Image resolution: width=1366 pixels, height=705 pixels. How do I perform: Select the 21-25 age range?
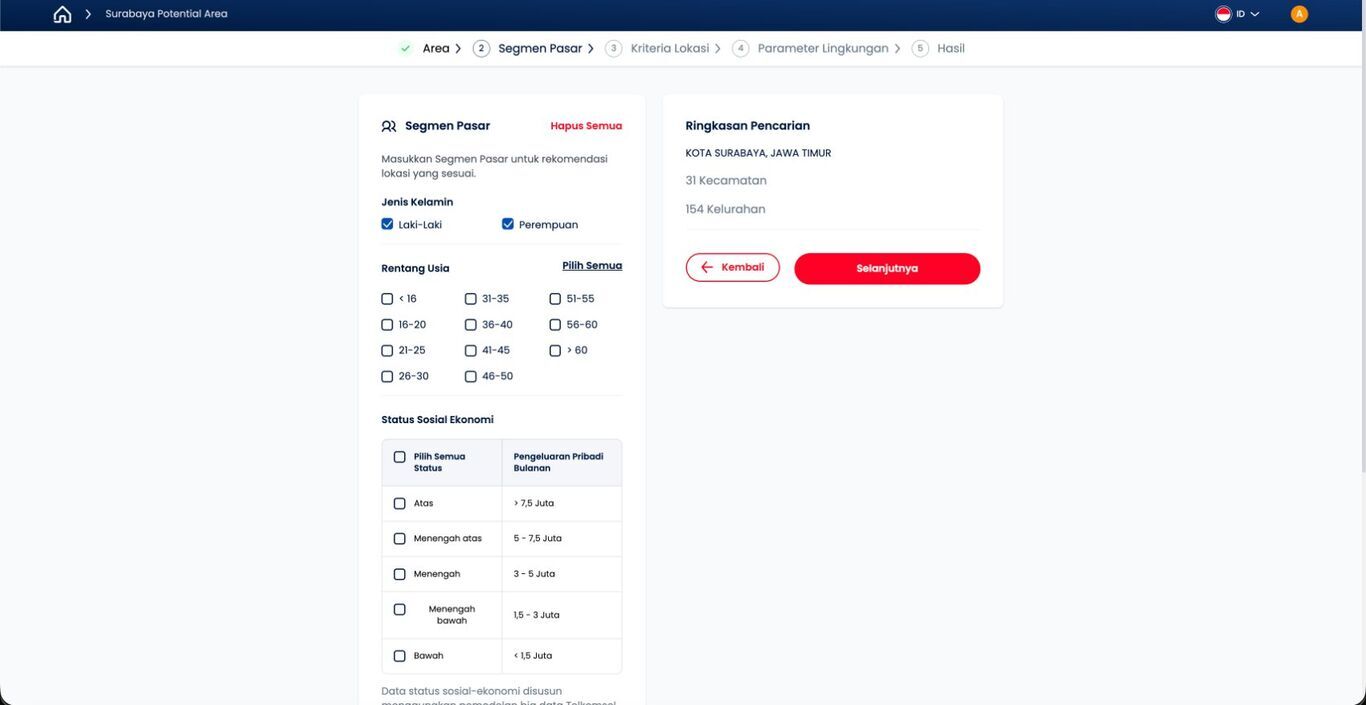click(387, 351)
